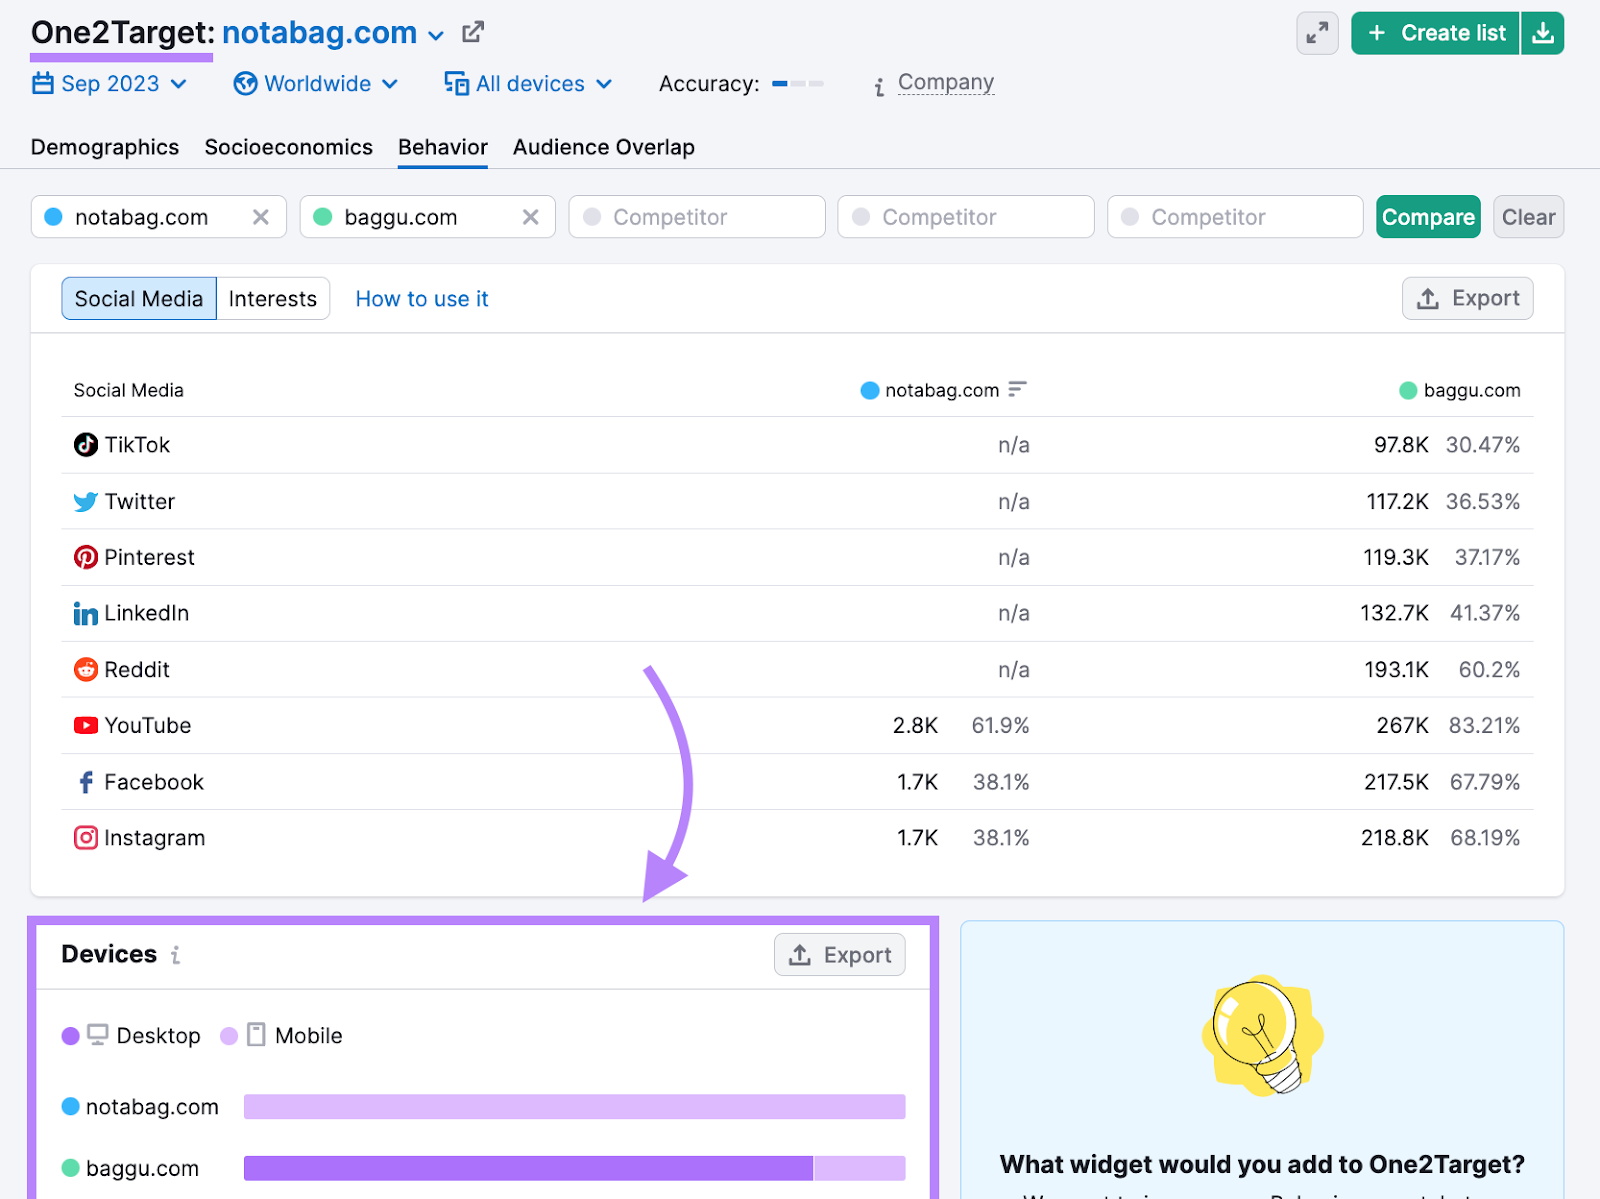The height and width of the screenshot is (1199, 1600).
Task: Toggle Mobile legend in Devices widget
Action: (282, 1036)
